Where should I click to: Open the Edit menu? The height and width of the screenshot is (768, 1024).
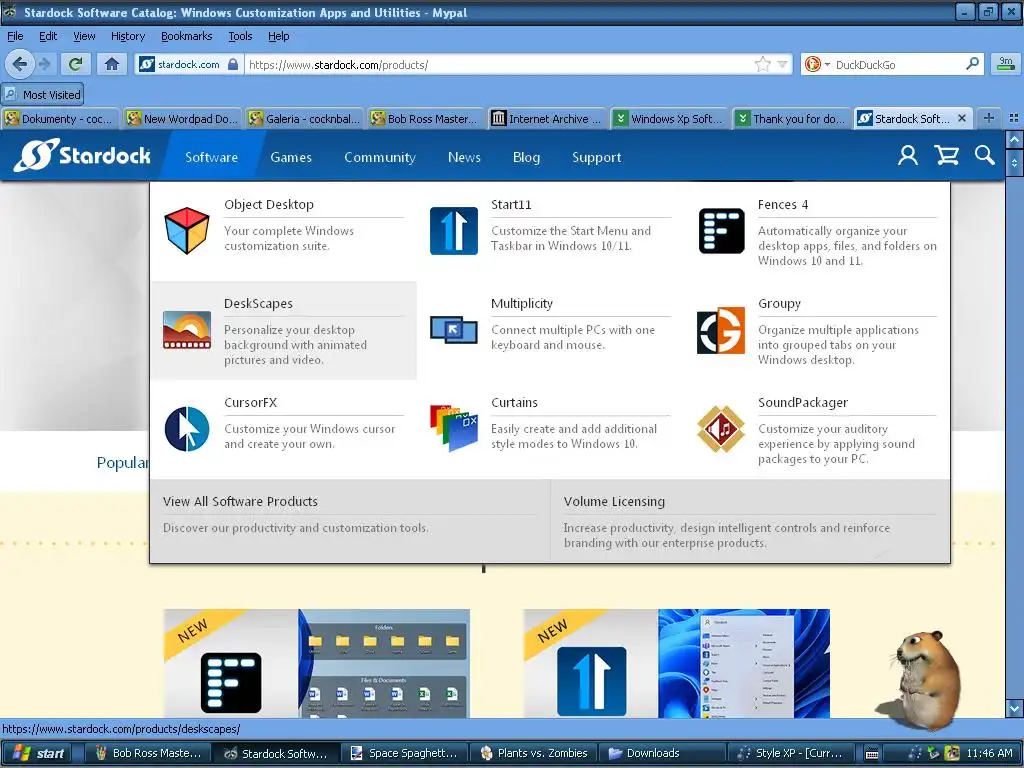point(48,37)
